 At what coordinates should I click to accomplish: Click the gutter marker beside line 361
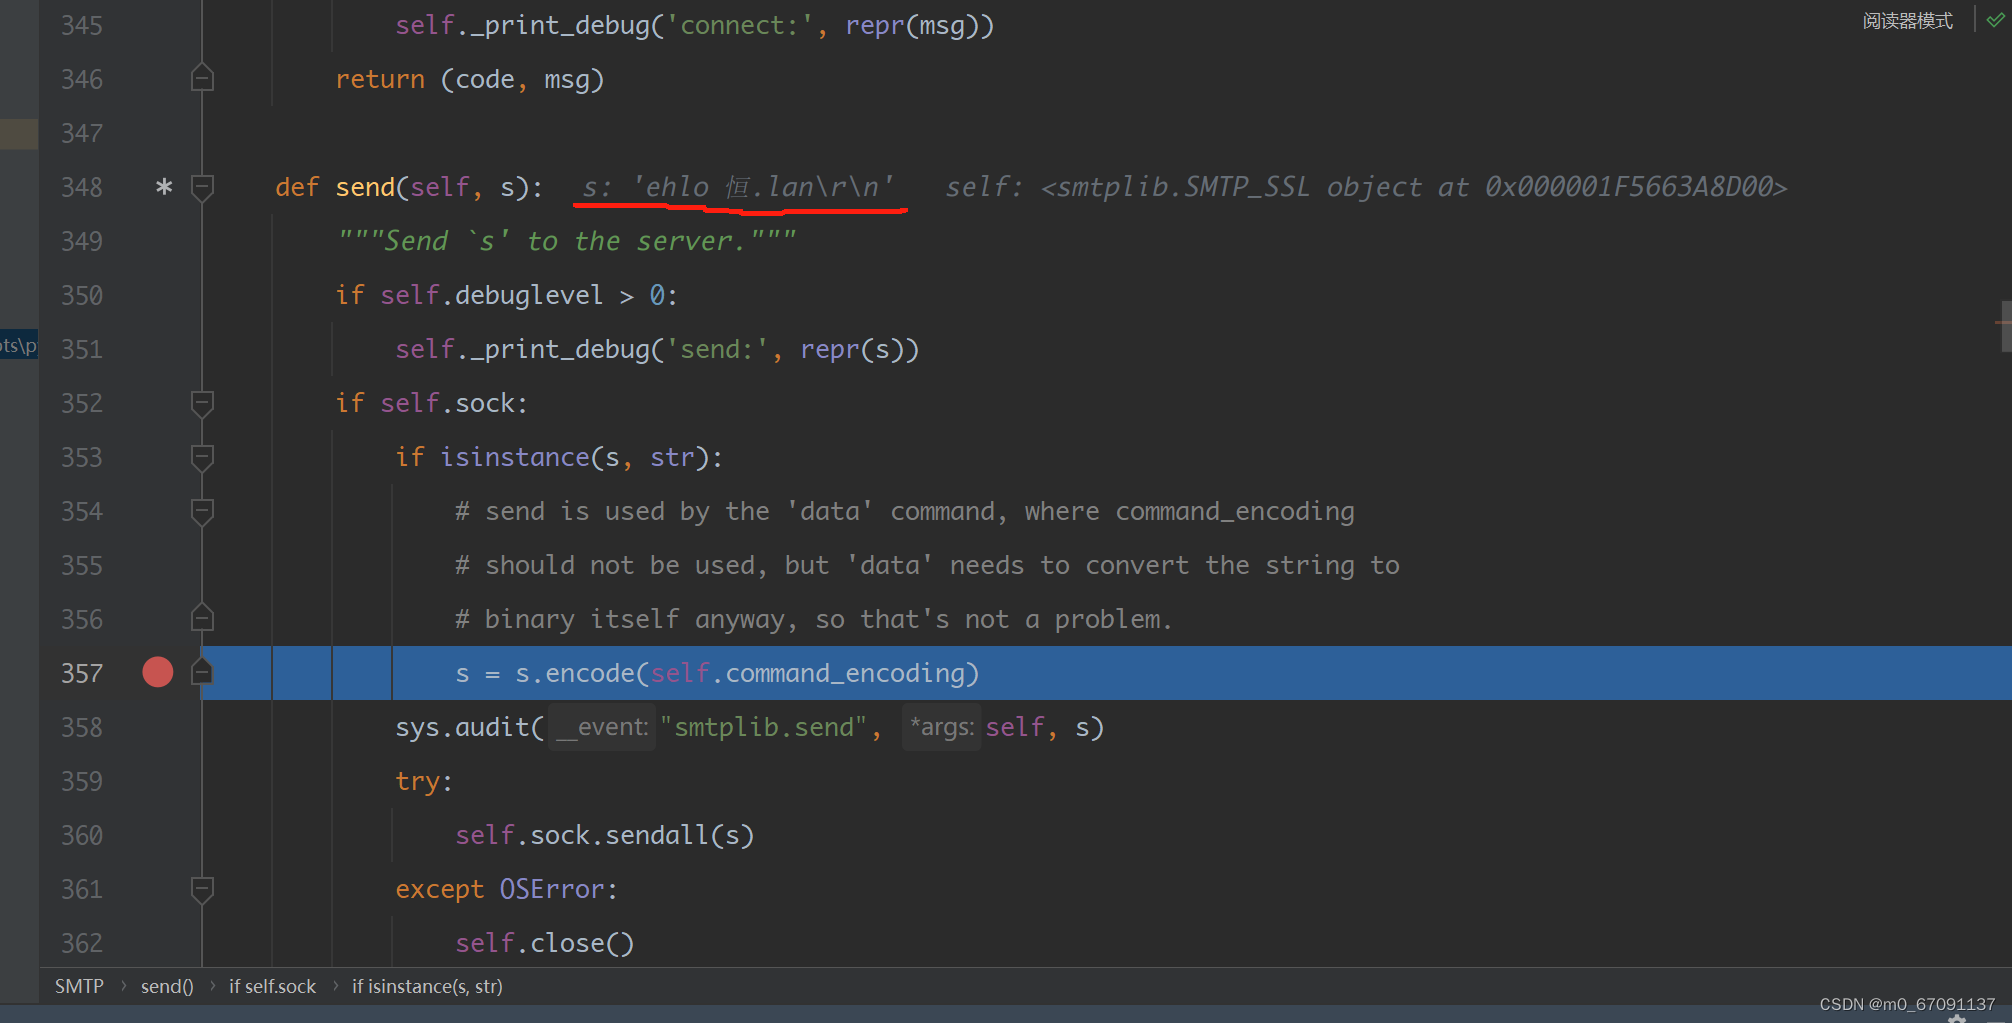coord(202,889)
